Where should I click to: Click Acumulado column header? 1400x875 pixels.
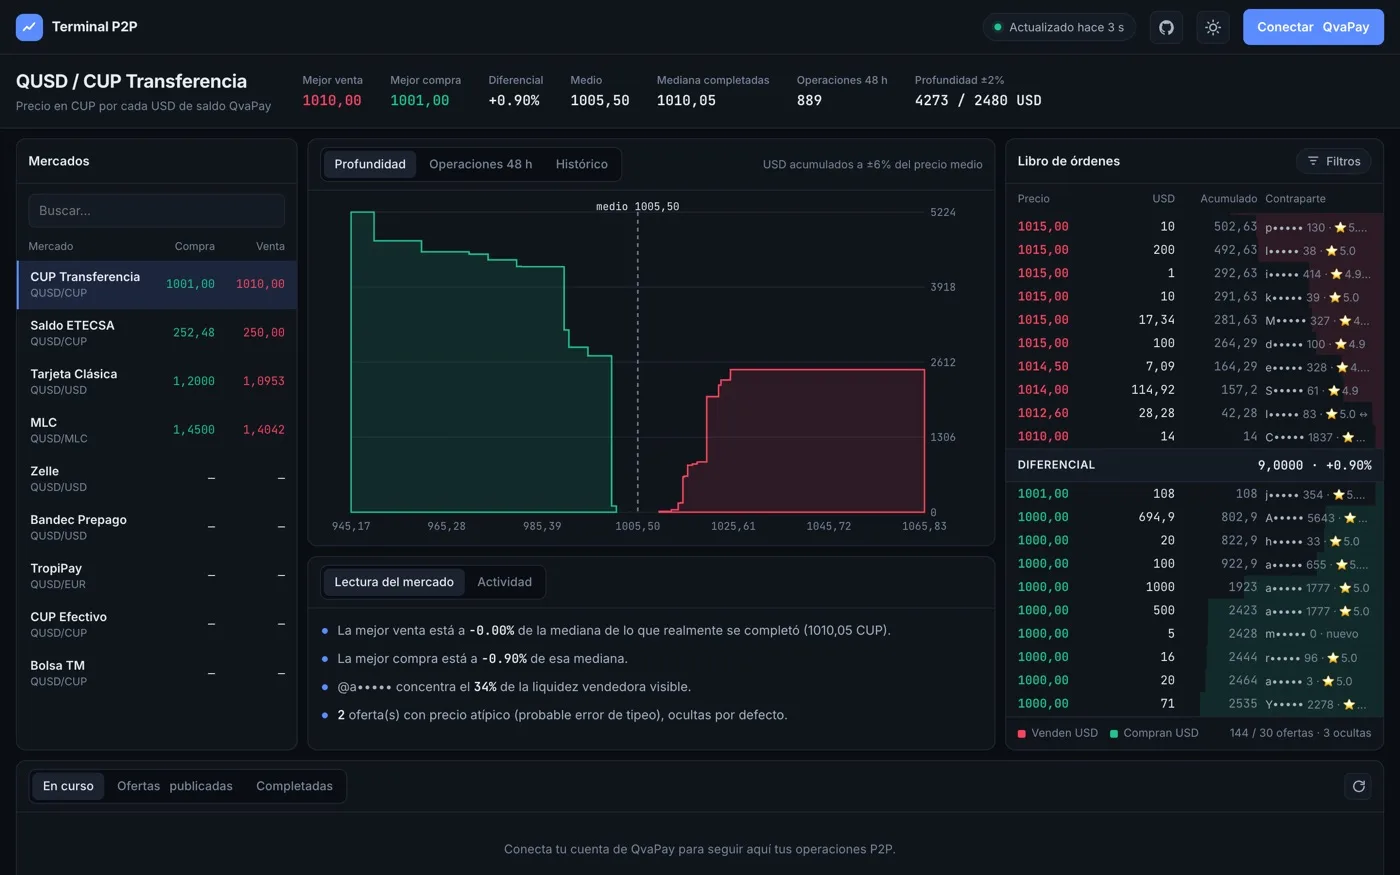pos(1229,199)
